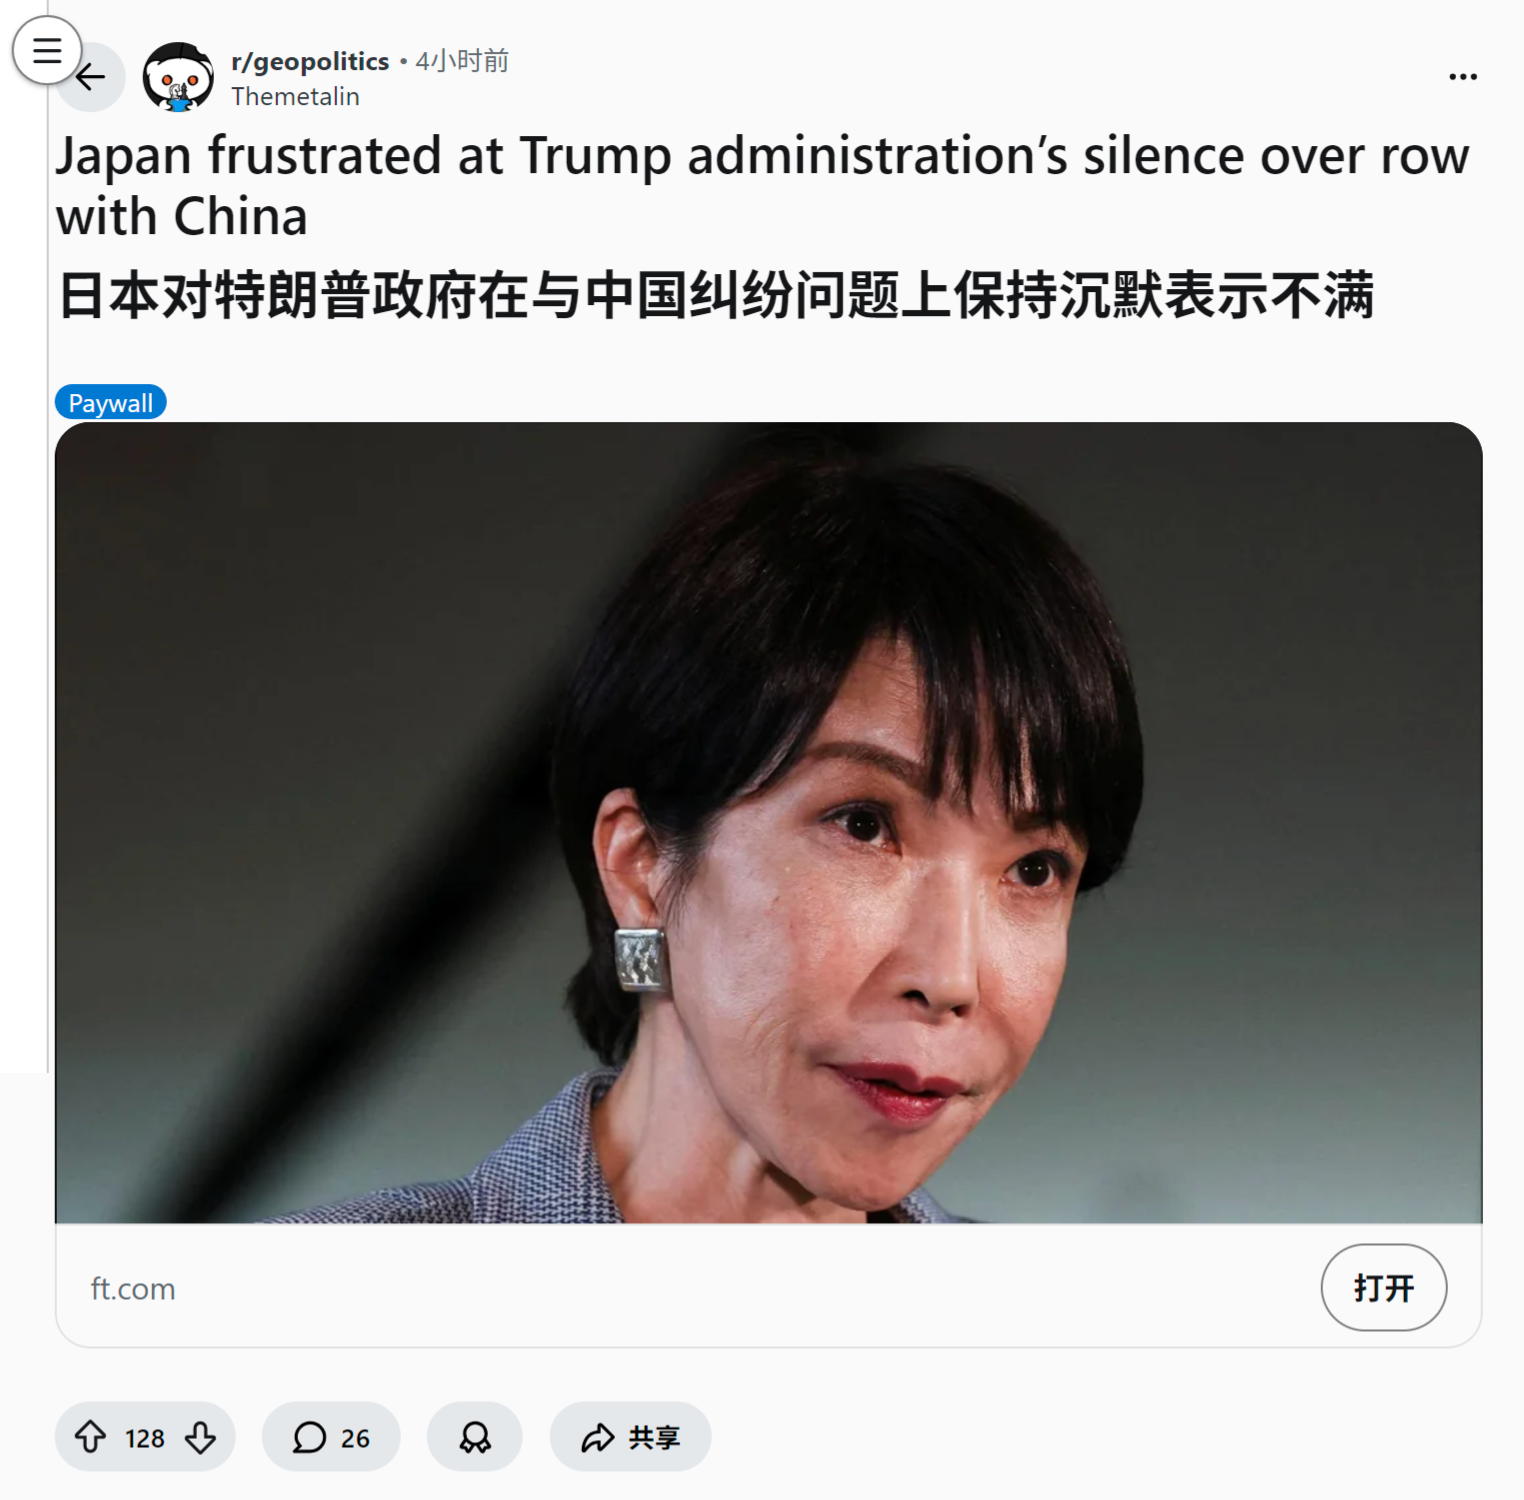Open the hamburger sidebar menu
The height and width of the screenshot is (1500, 1524).
point(47,50)
